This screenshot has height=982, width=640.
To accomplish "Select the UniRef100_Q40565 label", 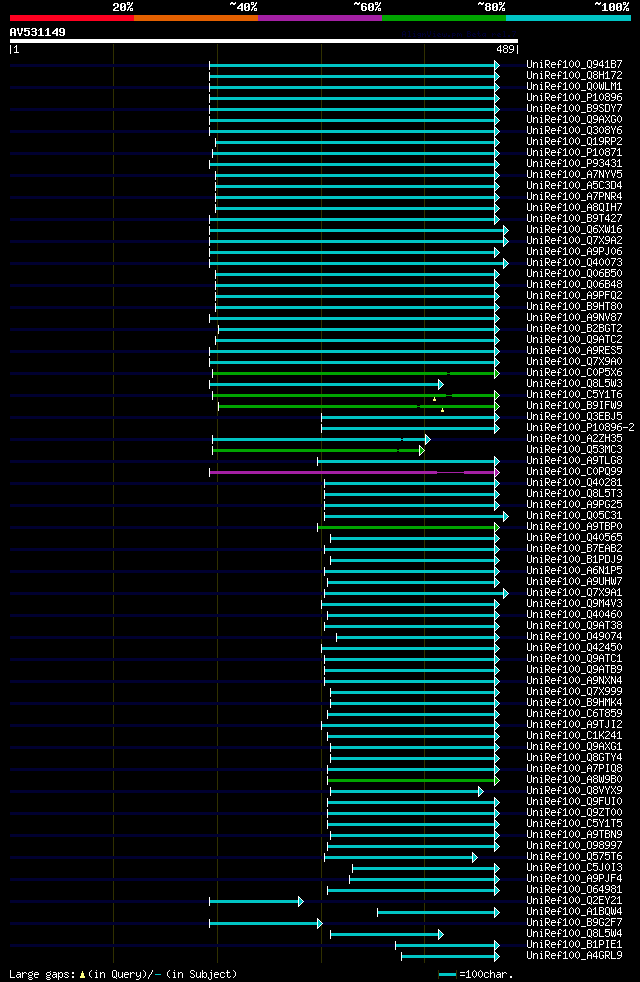I will (574, 537).
